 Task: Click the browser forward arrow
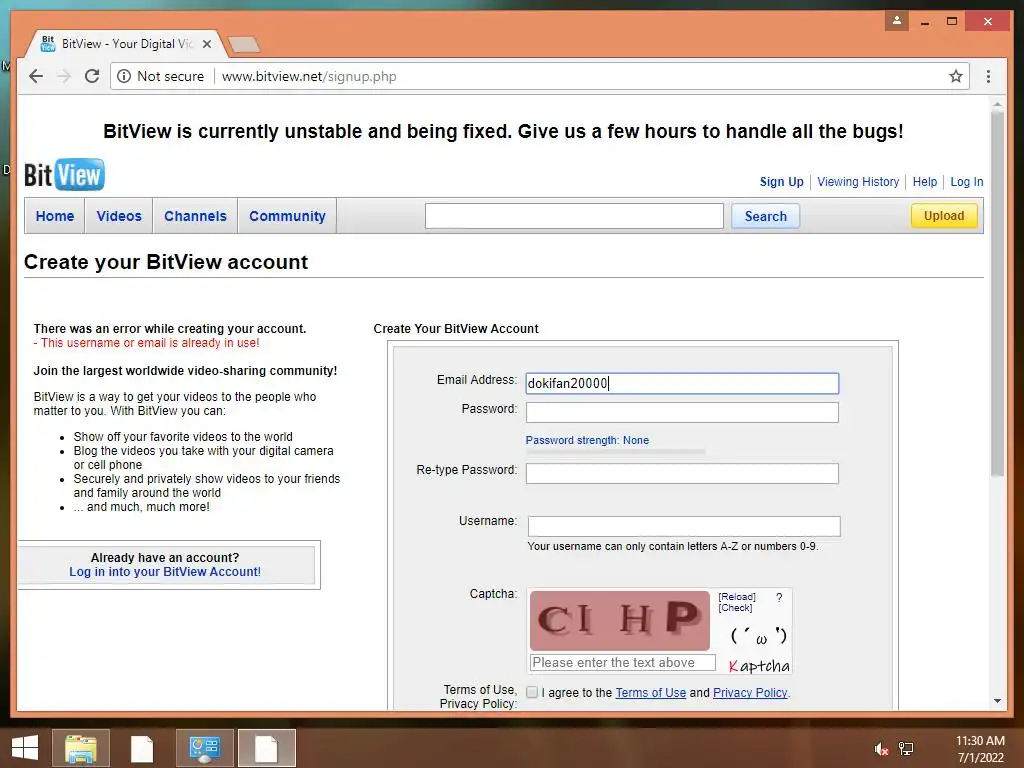[64, 76]
